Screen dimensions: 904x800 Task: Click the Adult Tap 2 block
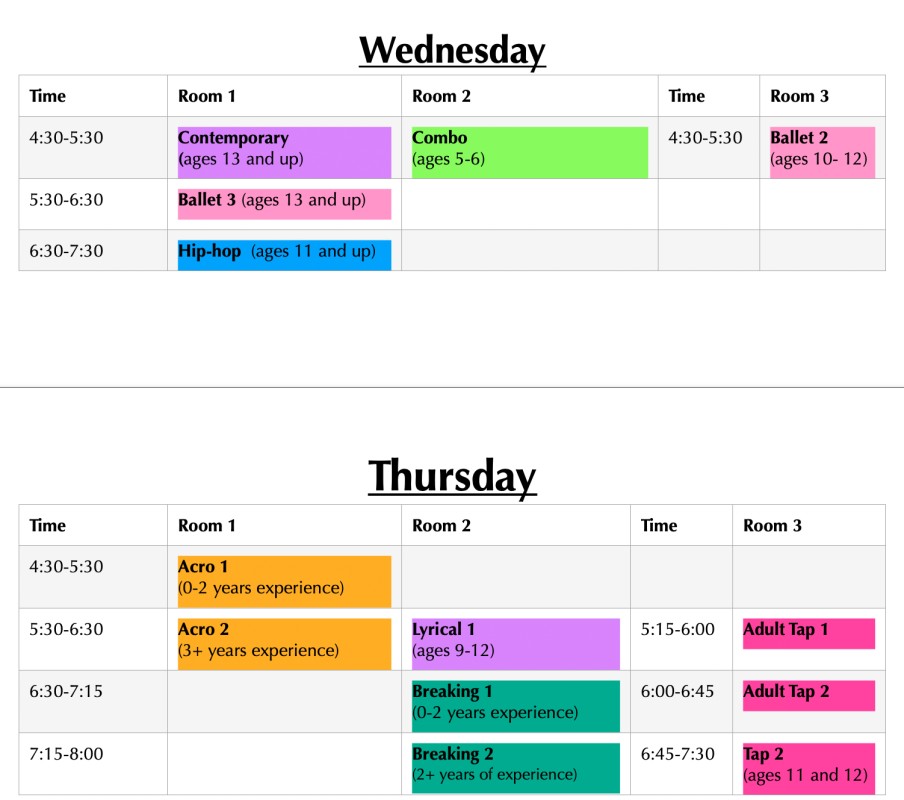tap(808, 696)
